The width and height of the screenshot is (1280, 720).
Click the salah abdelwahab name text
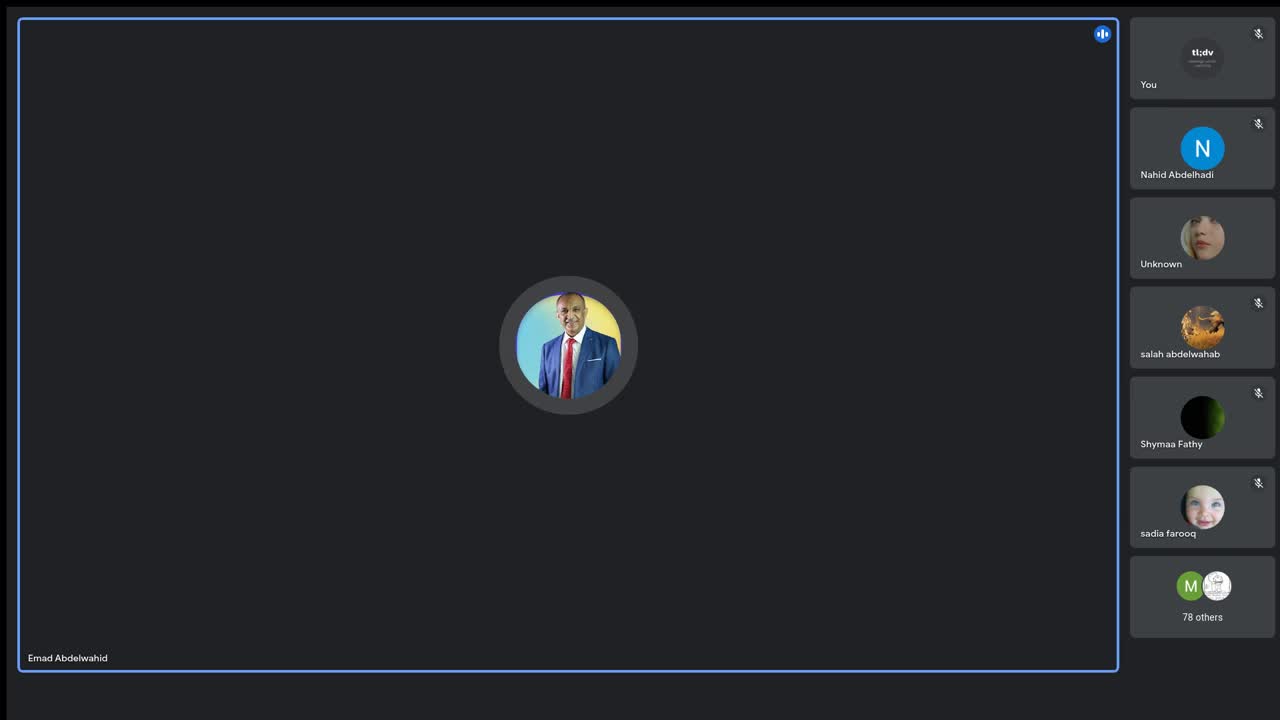(x=1180, y=354)
